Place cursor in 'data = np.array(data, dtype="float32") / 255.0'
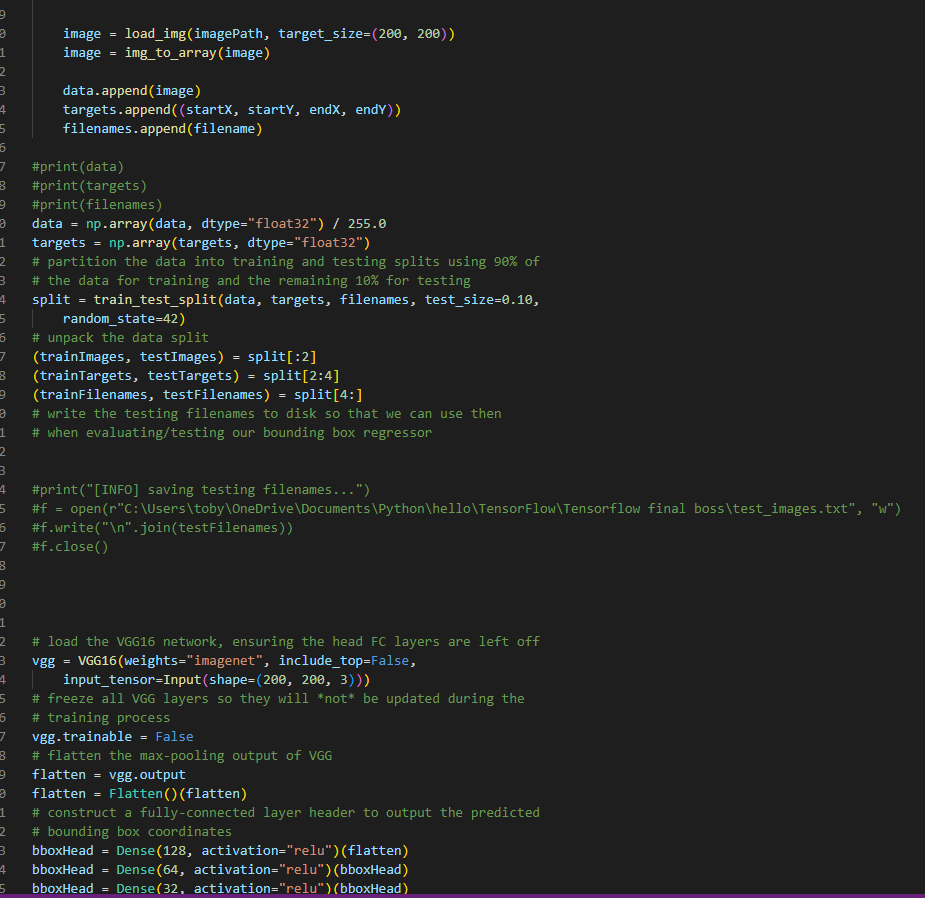This screenshot has height=898, width=925. [209, 224]
